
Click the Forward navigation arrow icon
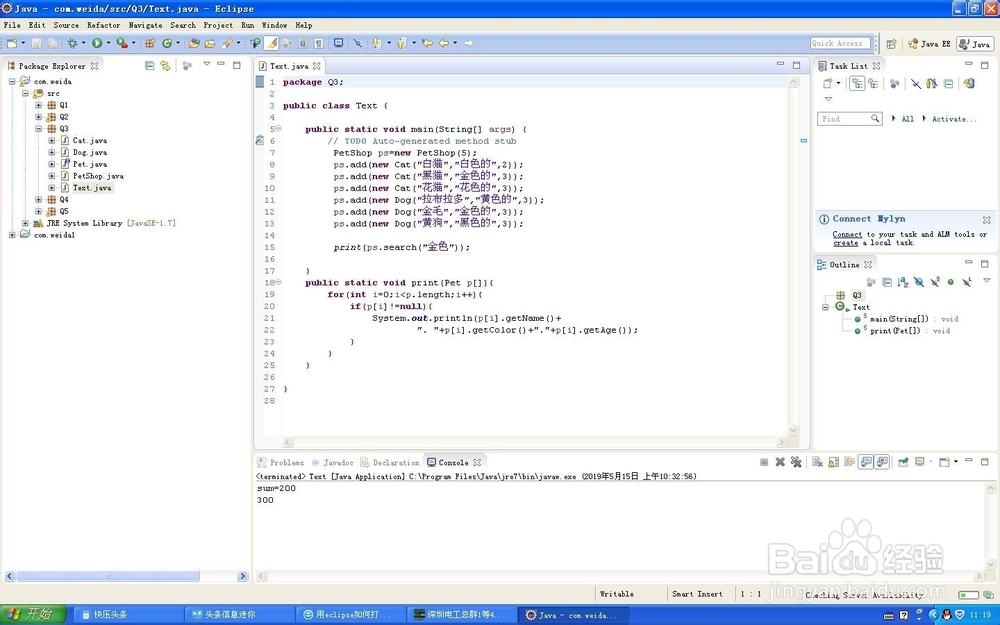[468, 43]
